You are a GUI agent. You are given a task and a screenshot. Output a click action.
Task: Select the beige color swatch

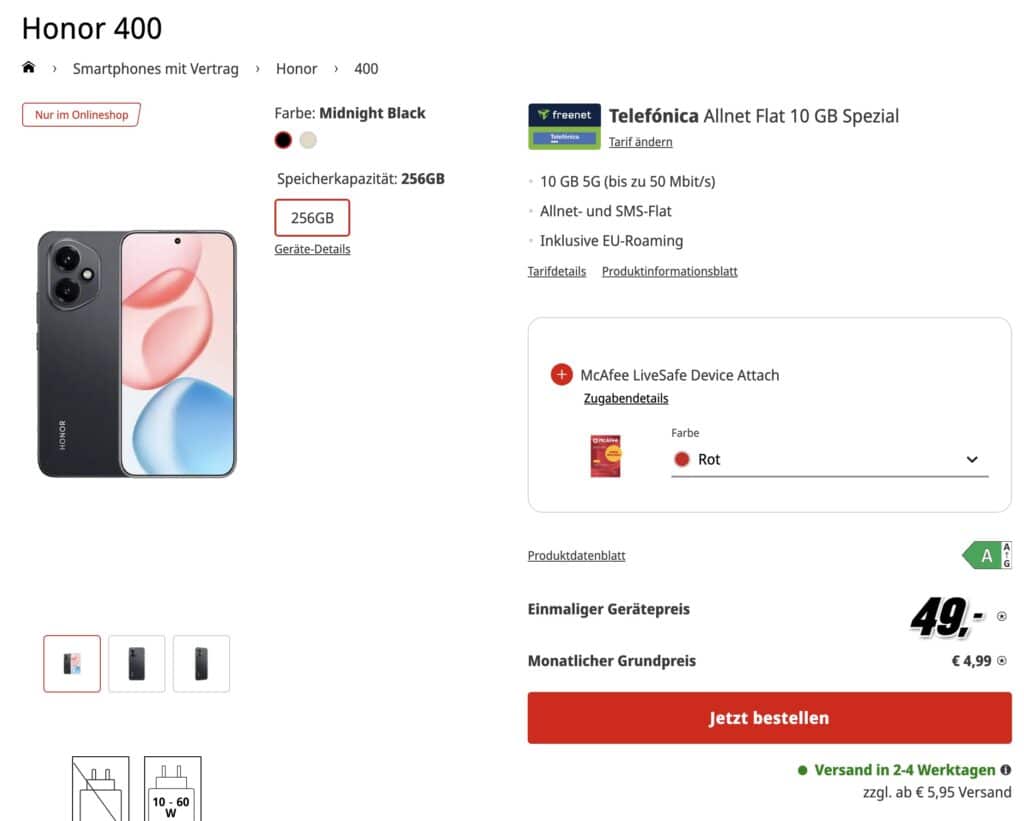[x=308, y=140]
